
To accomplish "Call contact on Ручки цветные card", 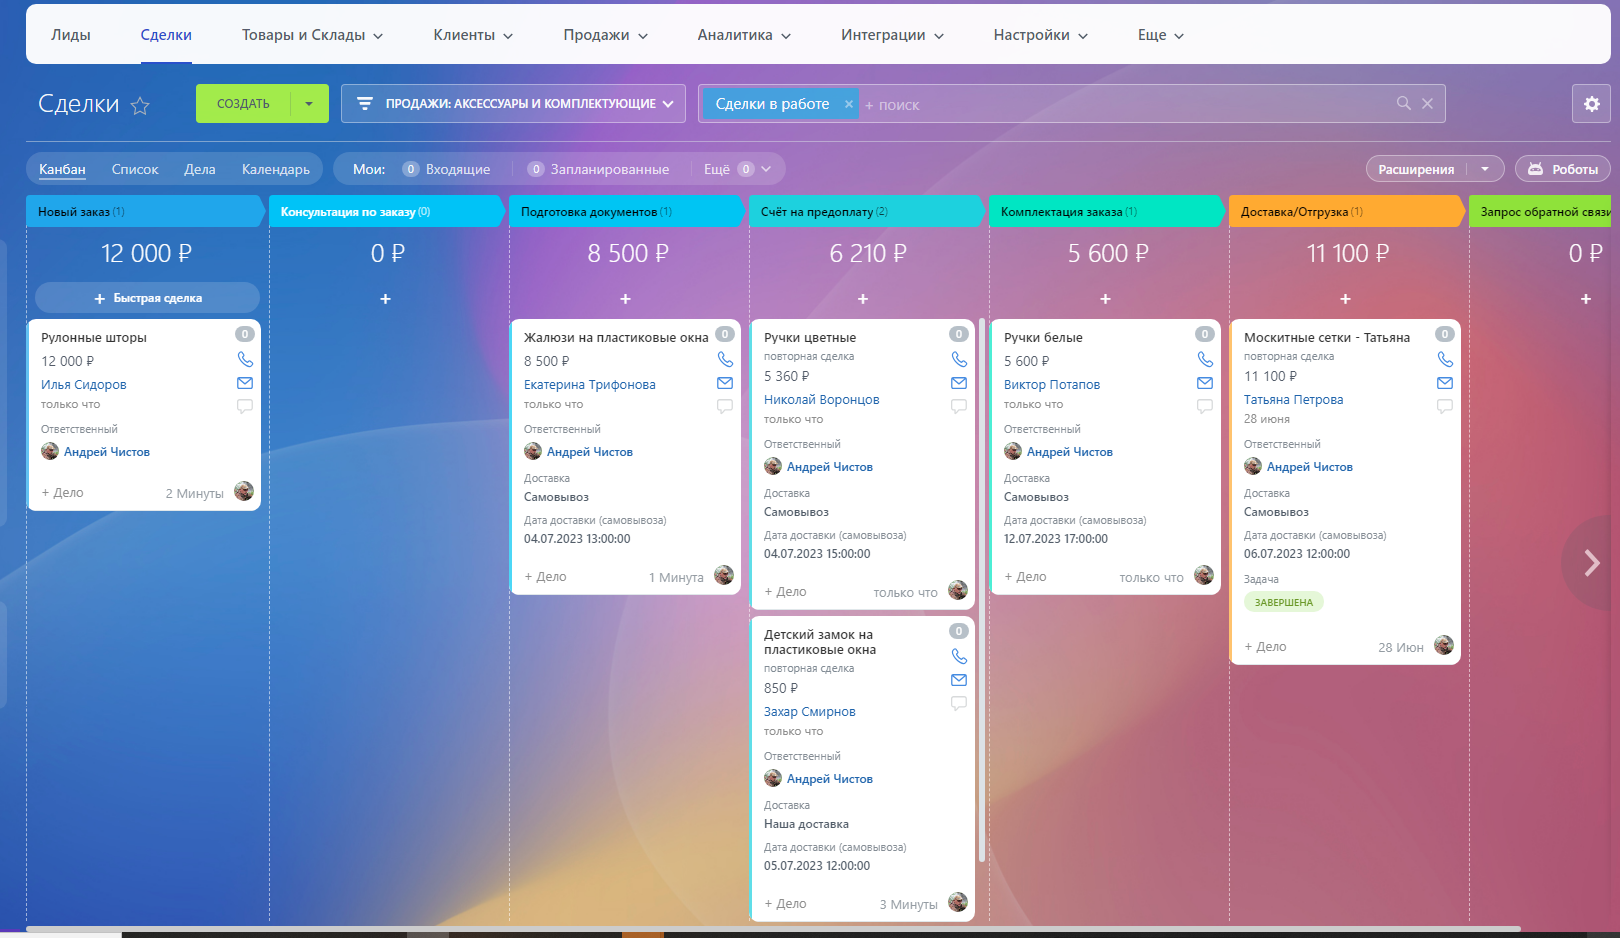I will [959, 359].
